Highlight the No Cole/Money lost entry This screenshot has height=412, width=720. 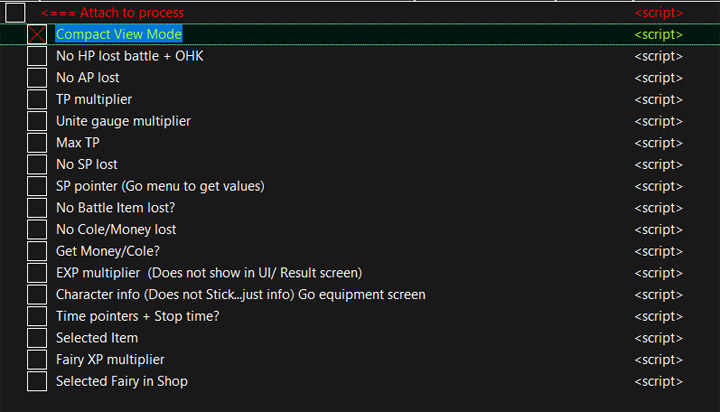[116, 230]
